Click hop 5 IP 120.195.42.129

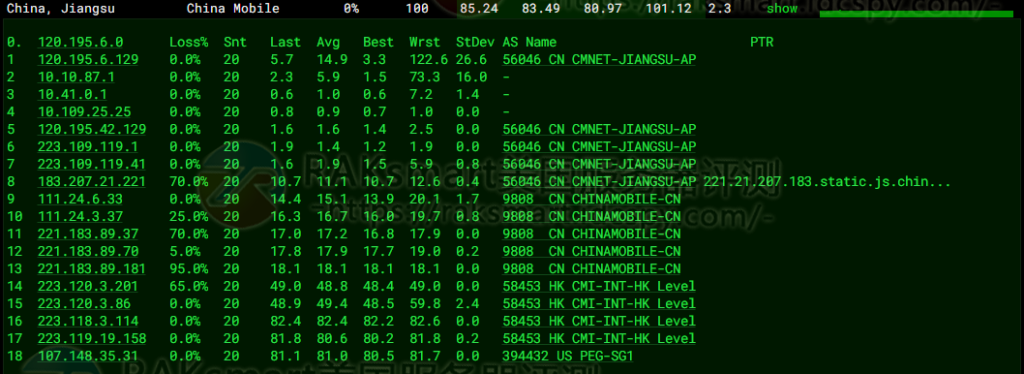(x=92, y=129)
